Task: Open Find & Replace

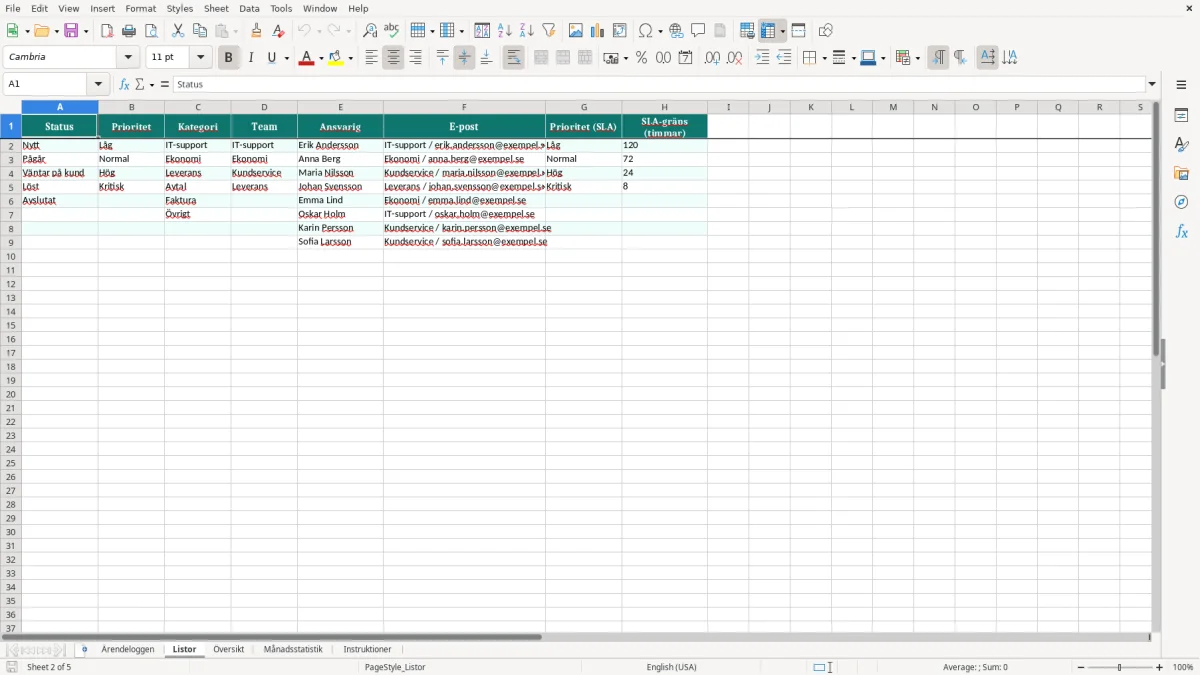Action: tap(370, 31)
